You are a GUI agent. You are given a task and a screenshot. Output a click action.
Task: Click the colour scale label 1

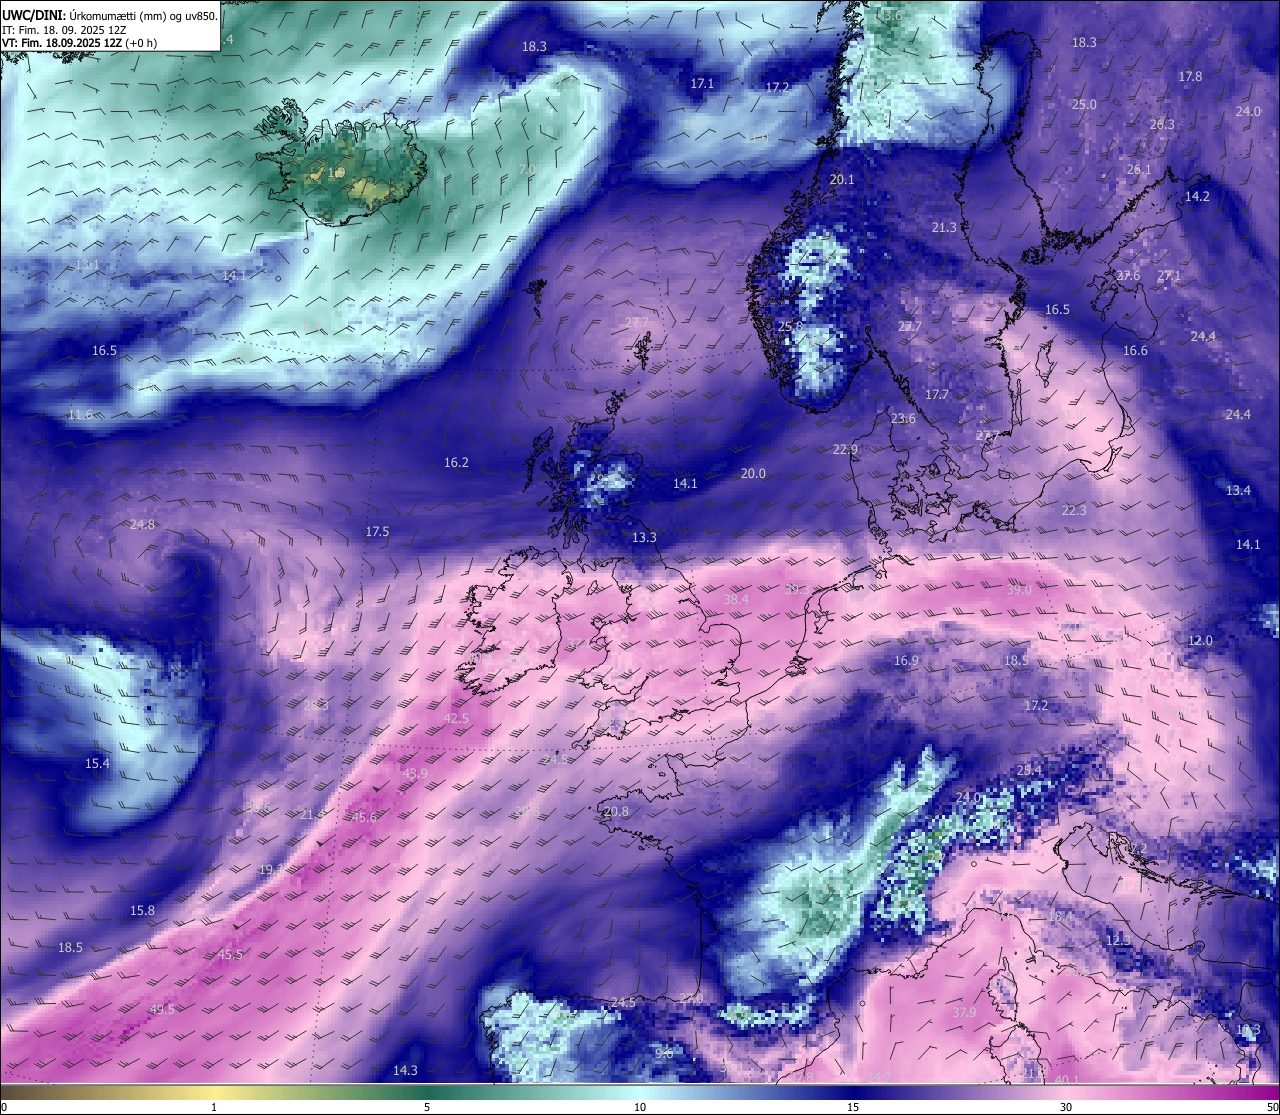[x=214, y=1108]
